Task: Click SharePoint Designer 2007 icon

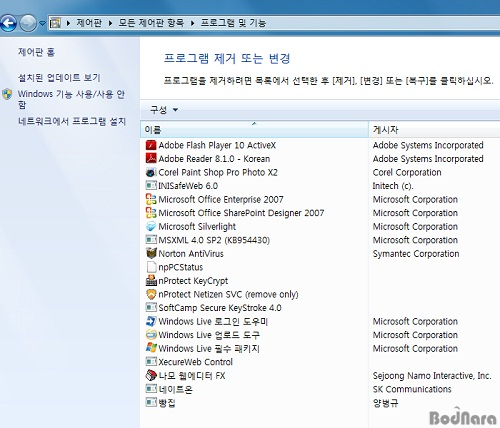Action: 151,213
